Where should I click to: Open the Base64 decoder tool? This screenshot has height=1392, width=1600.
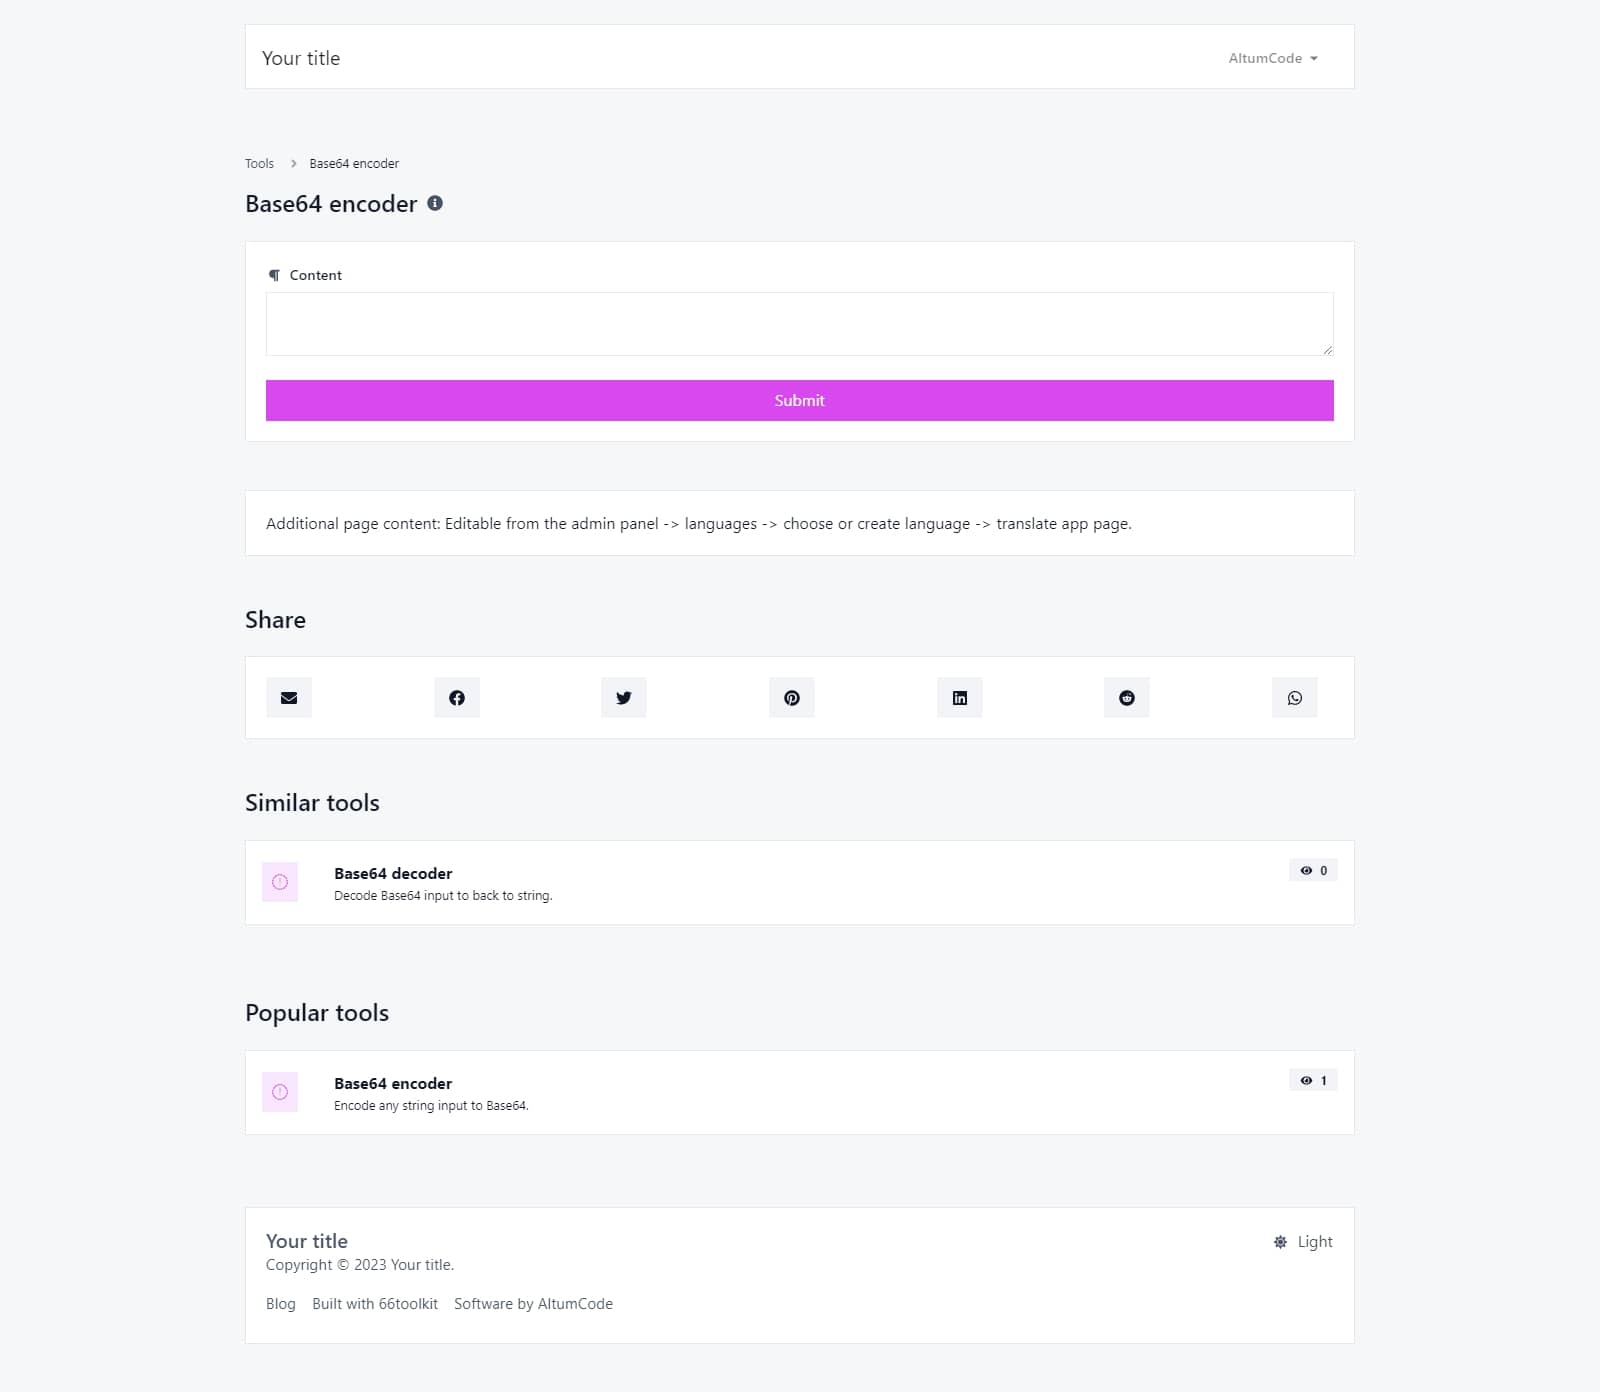tap(393, 873)
